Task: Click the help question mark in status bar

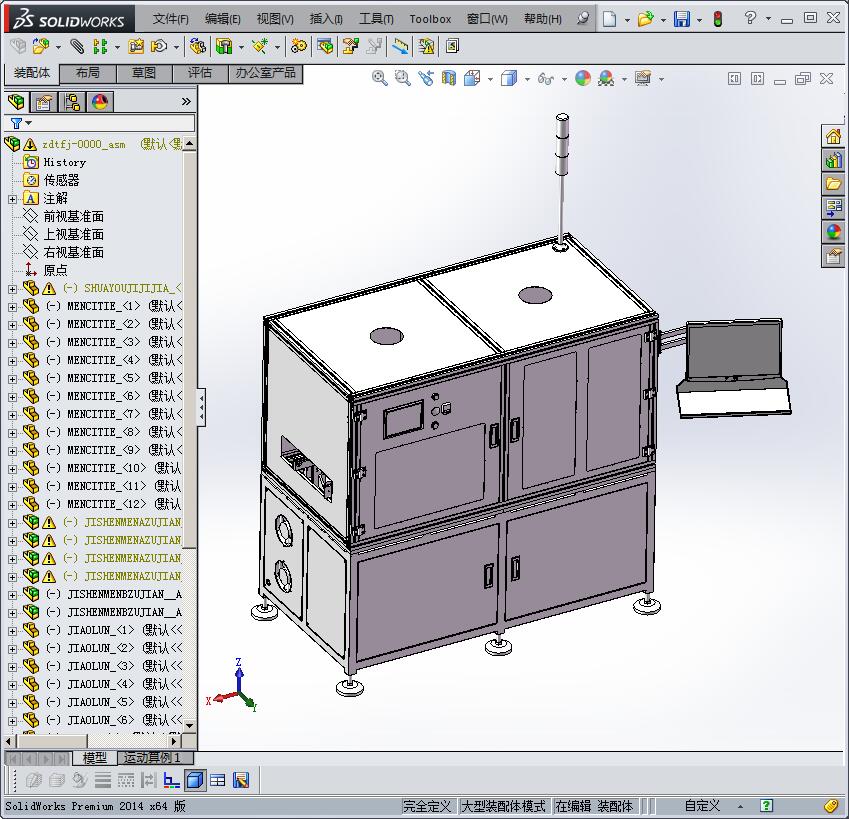Action: click(x=766, y=806)
